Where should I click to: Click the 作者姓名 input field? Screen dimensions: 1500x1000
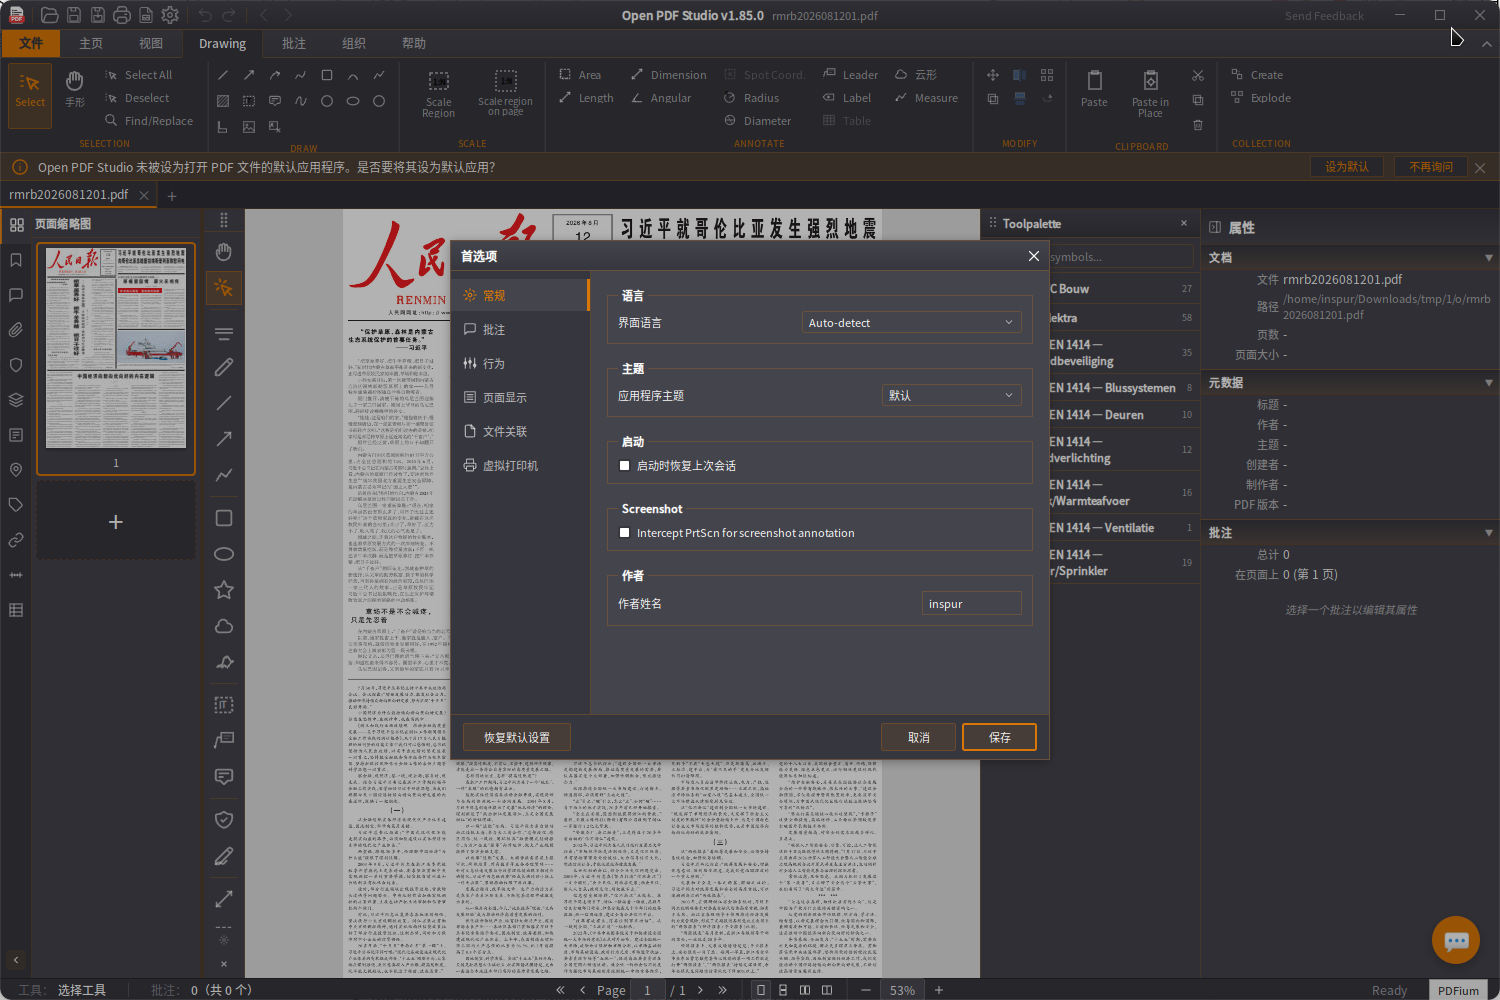(x=971, y=603)
